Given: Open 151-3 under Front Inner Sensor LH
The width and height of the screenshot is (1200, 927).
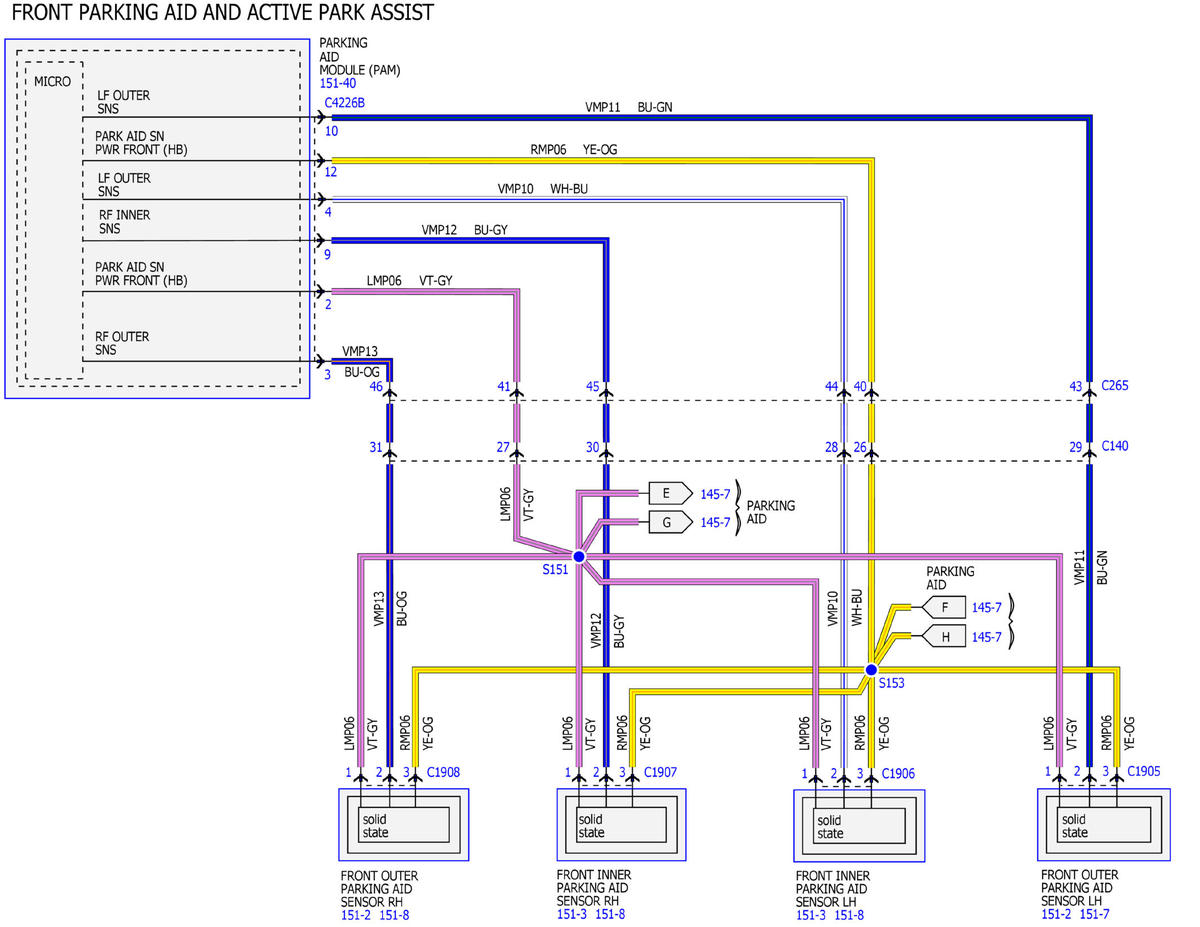Looking at the screenshot, I should click(811, 915).
